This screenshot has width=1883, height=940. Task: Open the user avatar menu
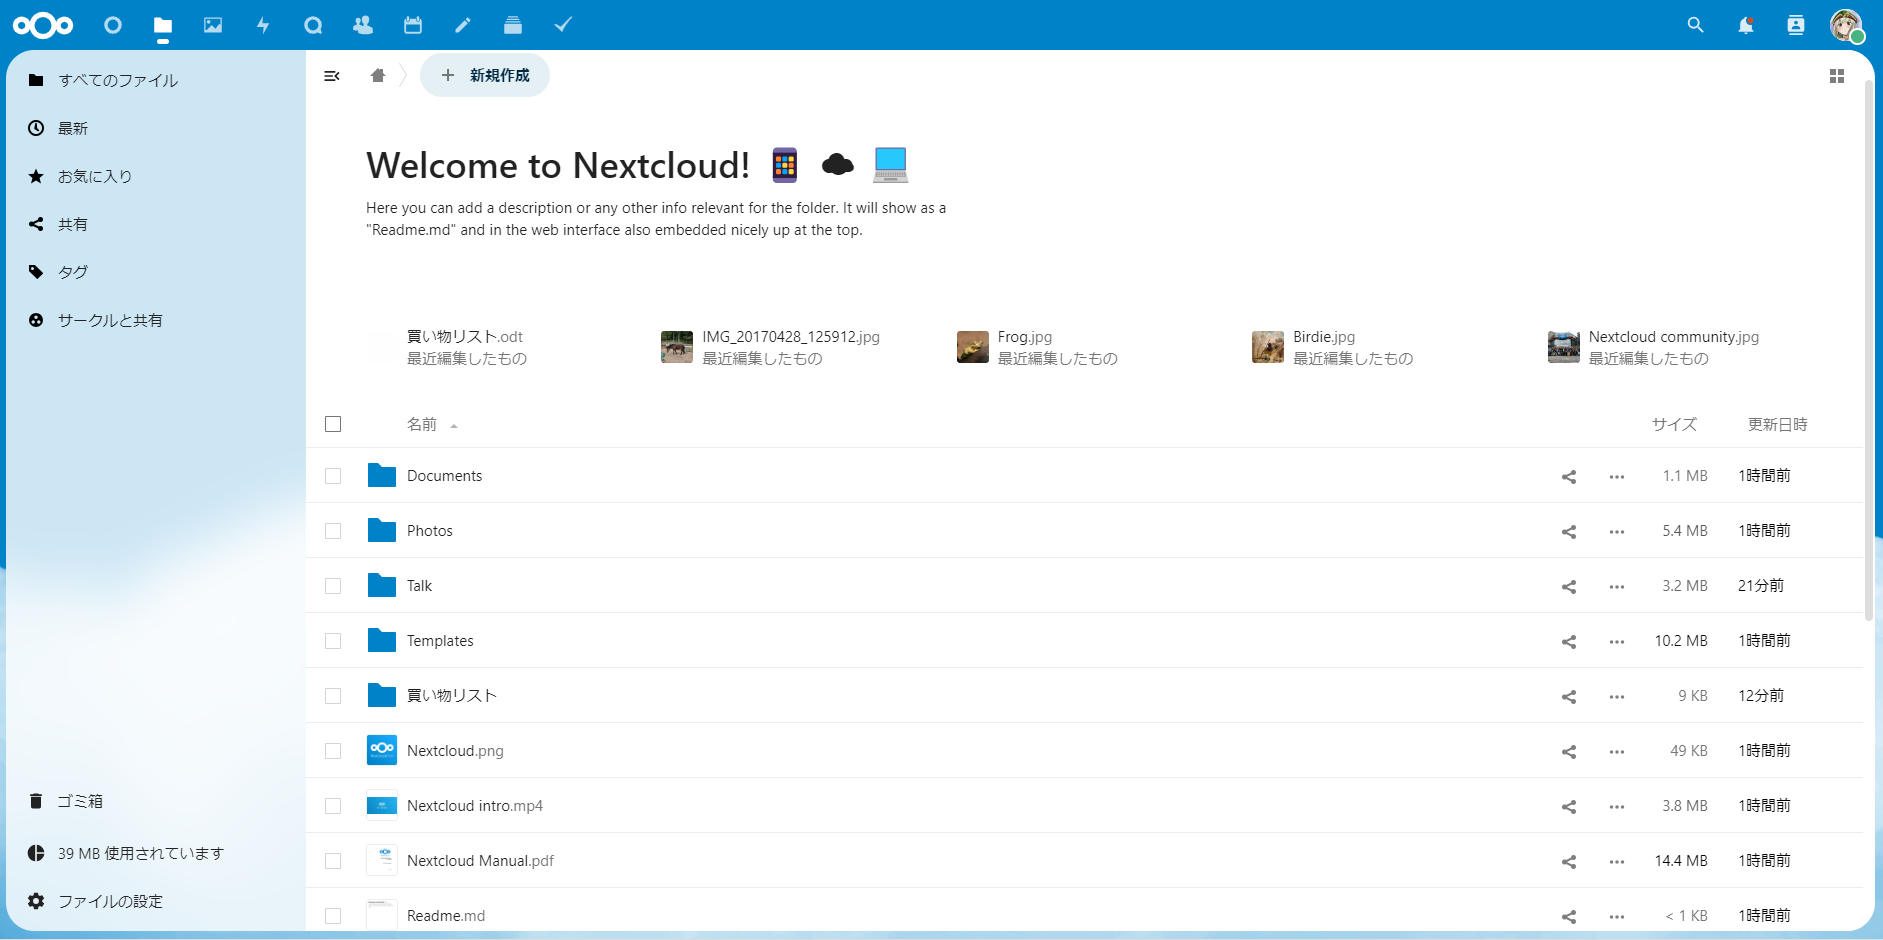pyautogui.click(x=1846, y=25)
